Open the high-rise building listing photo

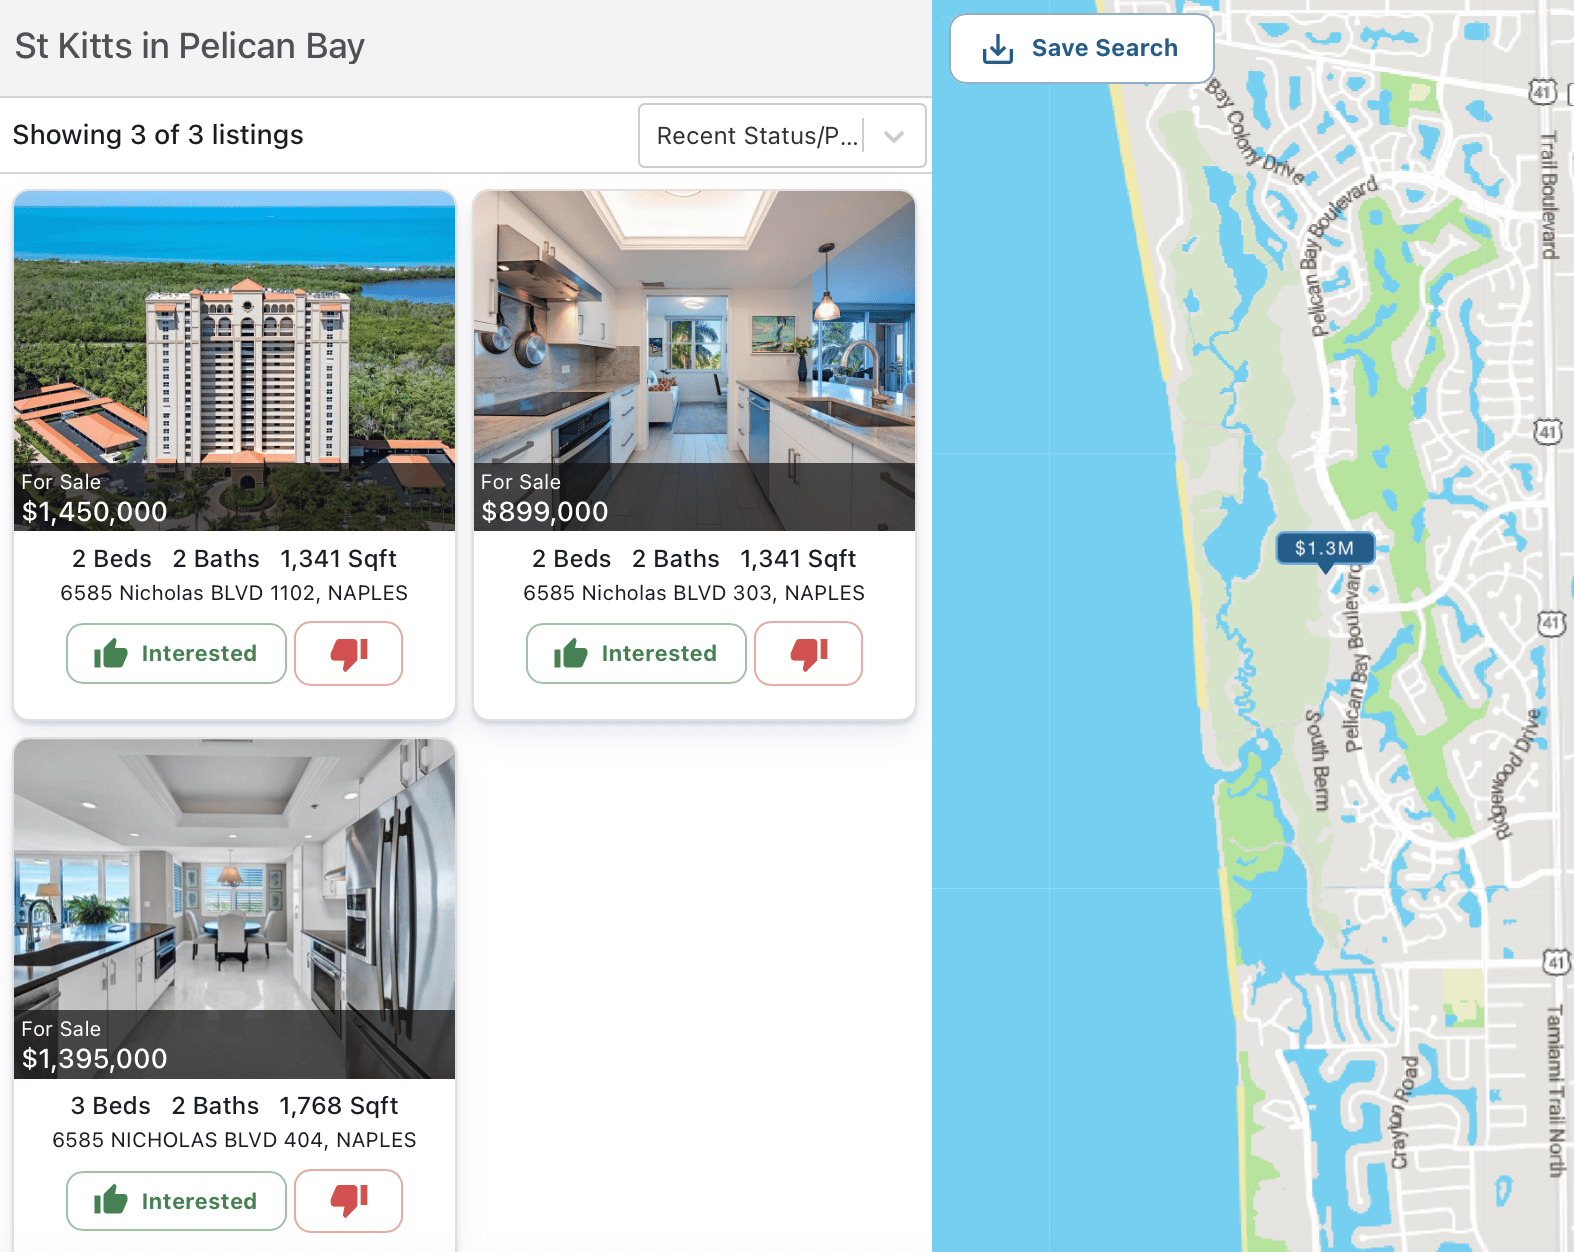(234, 361)
